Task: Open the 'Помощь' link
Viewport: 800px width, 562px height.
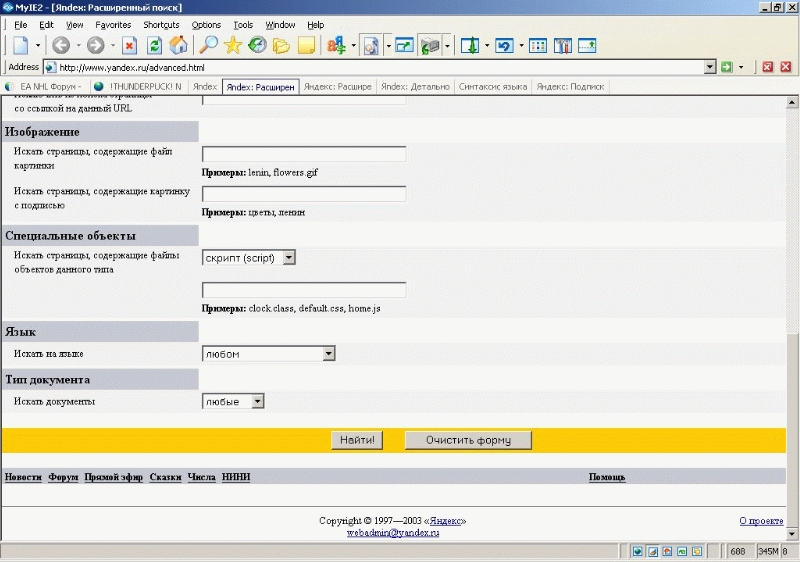Action: coord(607,477)
